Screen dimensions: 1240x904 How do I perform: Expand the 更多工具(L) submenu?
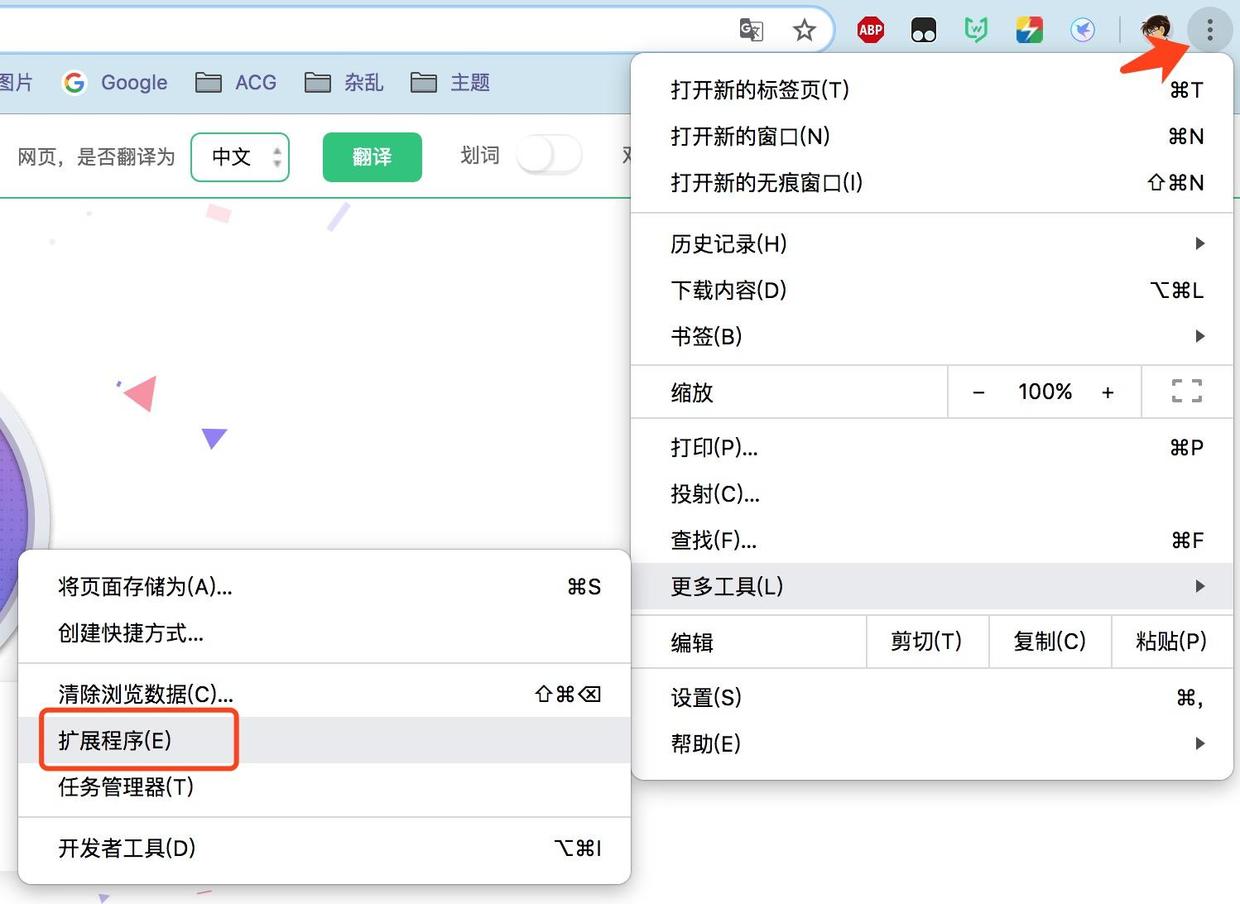932,586
